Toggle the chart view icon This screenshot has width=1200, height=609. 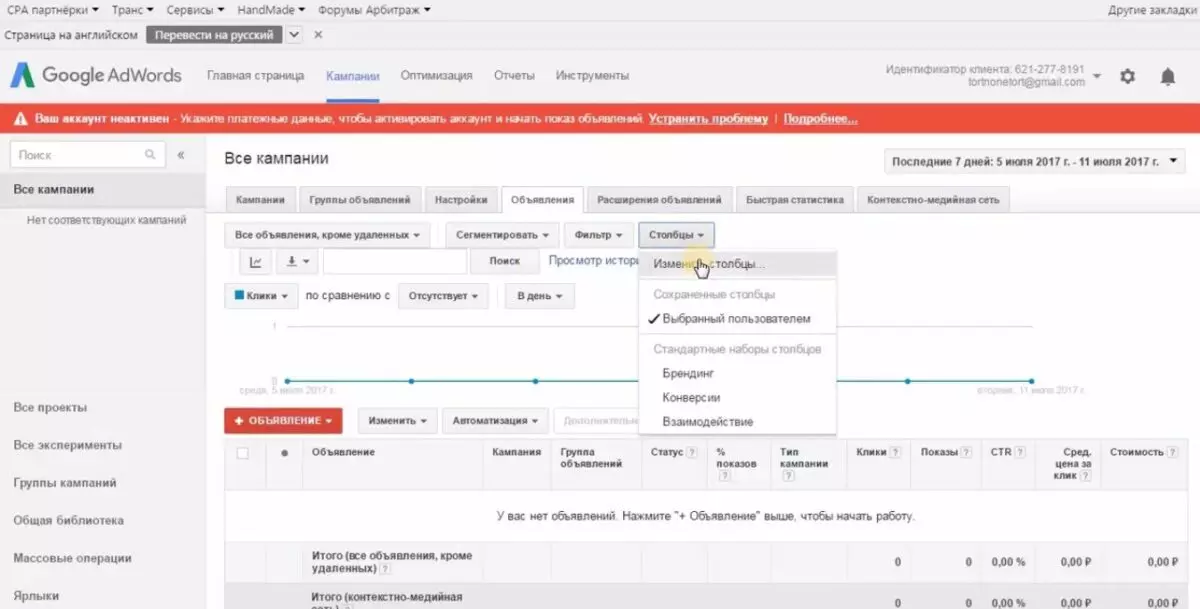tap(255, 261)
